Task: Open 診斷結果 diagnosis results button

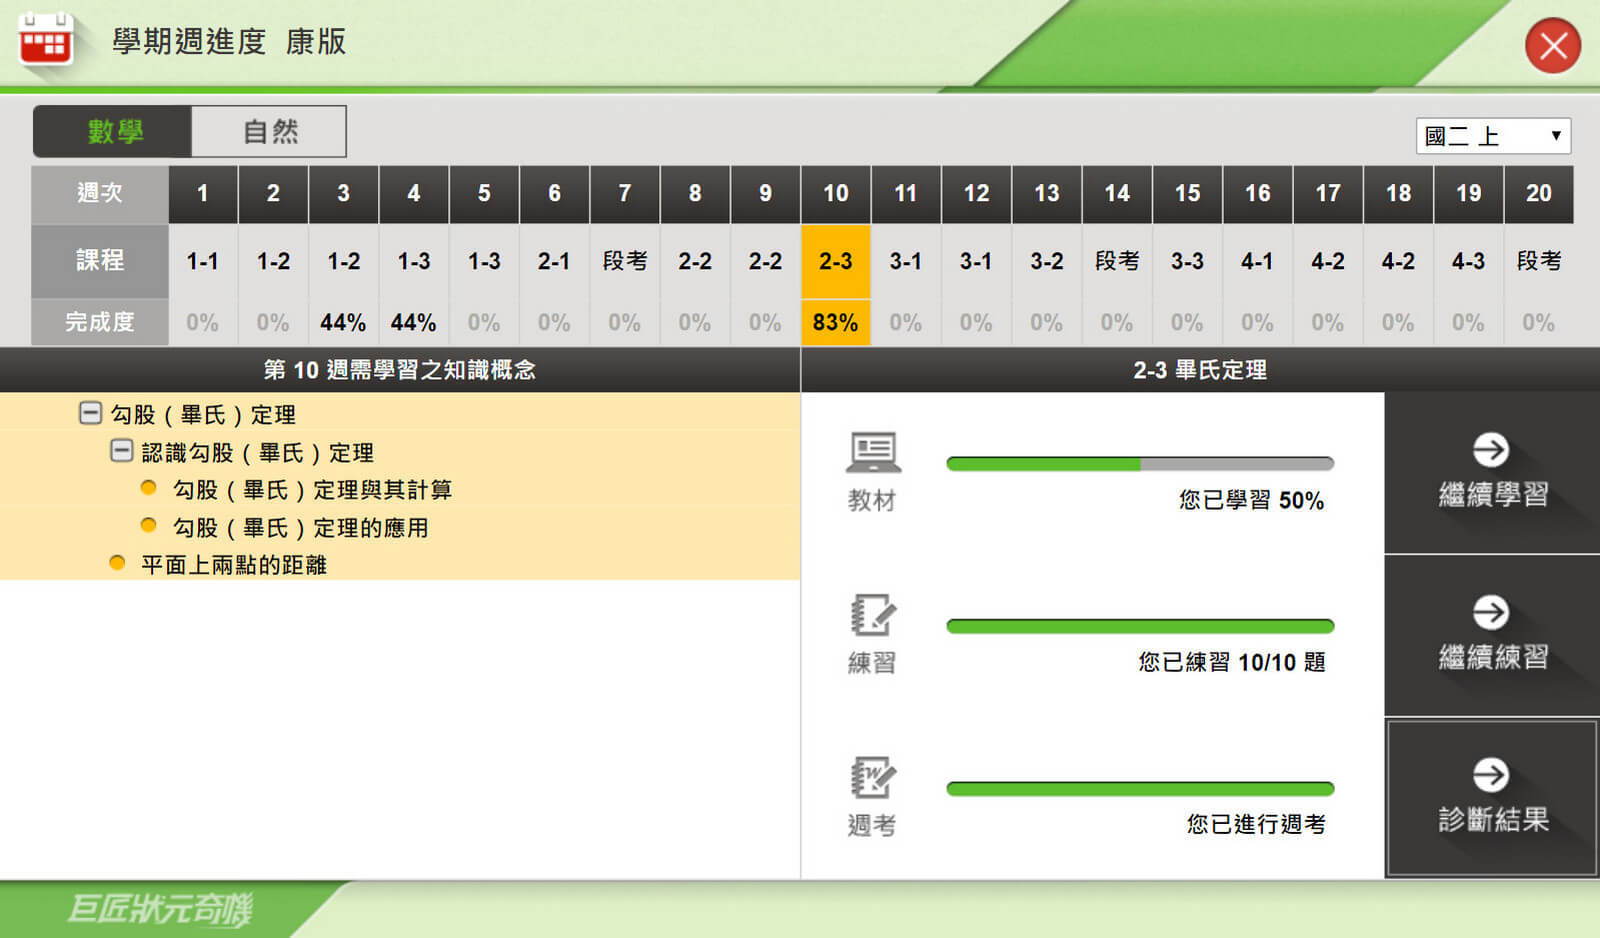Action: pyautogui.click(x=1492, y=798)
